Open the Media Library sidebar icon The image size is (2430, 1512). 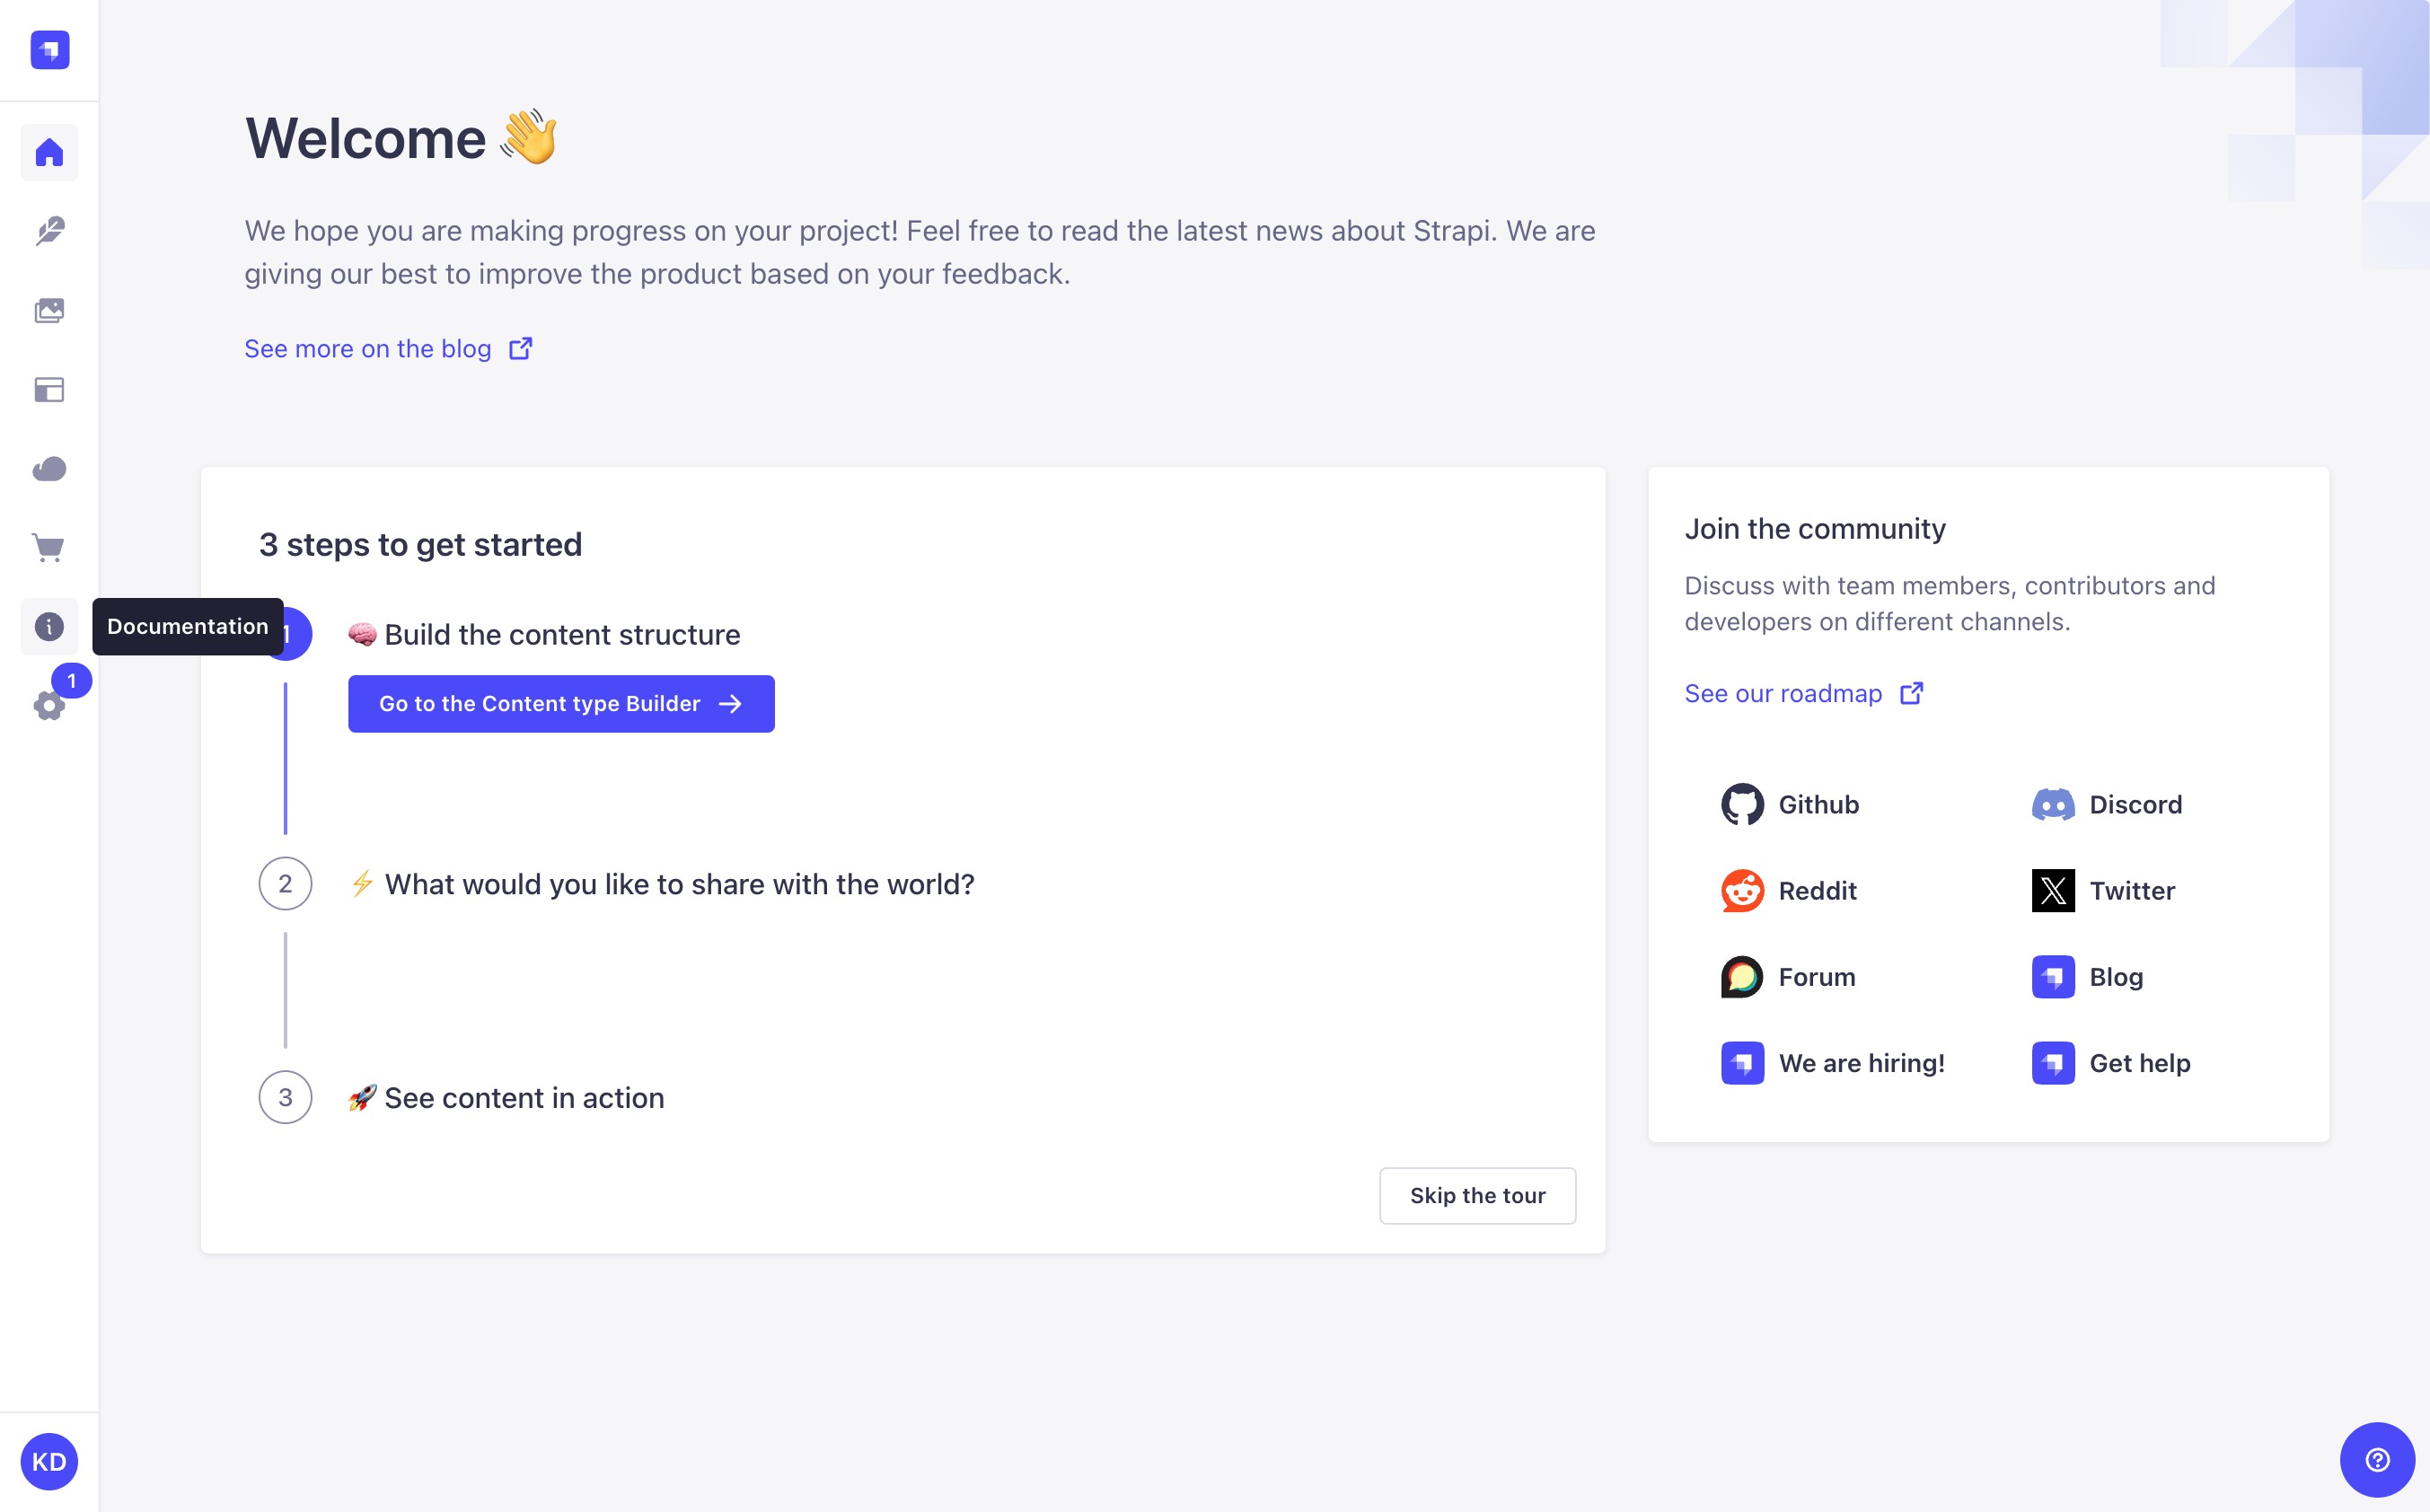49,311
